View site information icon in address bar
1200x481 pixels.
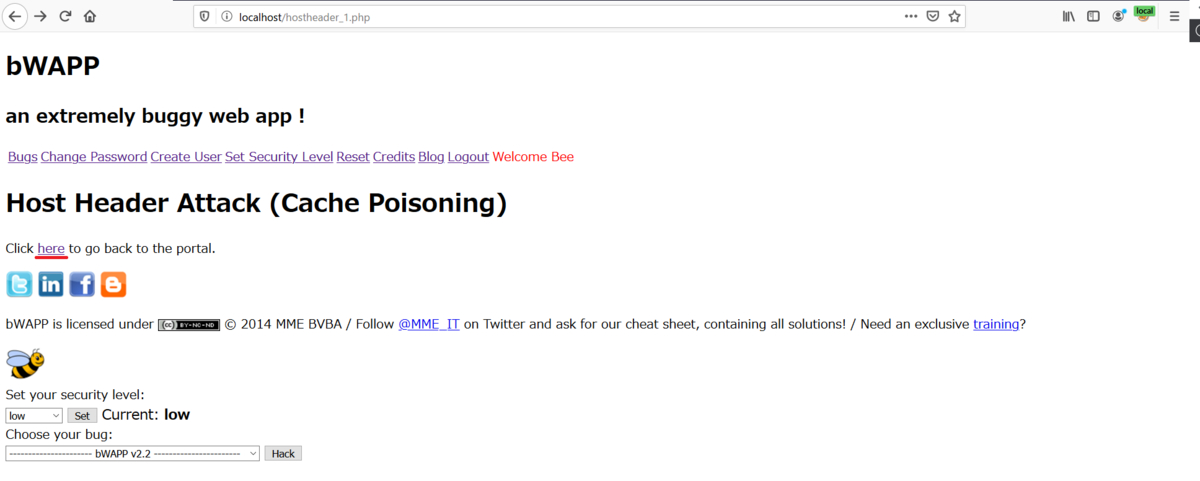[x=225, y=17]
